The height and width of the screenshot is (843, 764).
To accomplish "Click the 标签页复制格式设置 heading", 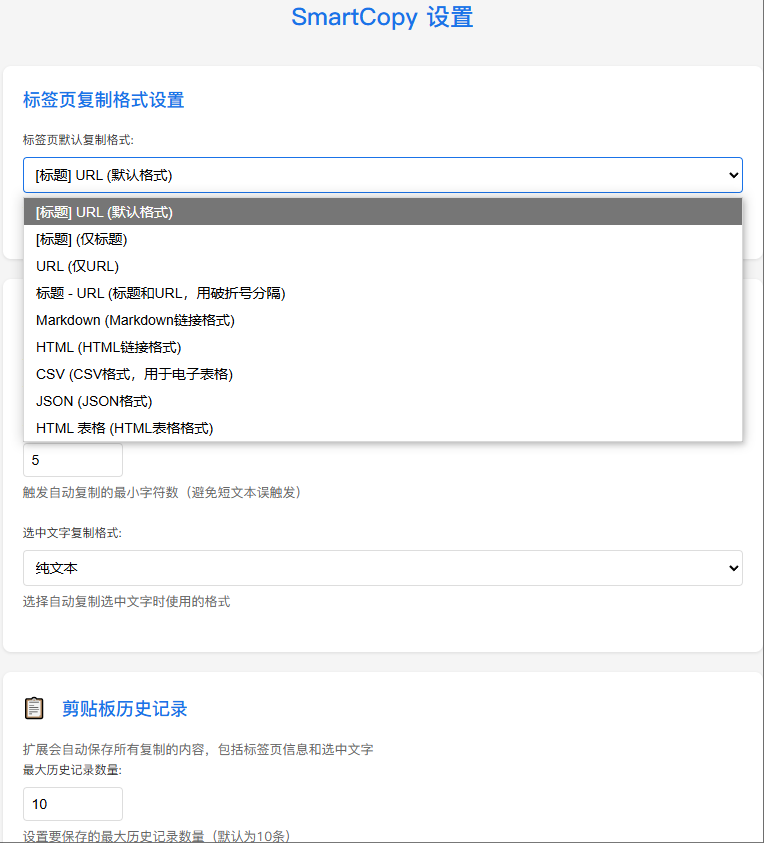I will coord(103,100).
